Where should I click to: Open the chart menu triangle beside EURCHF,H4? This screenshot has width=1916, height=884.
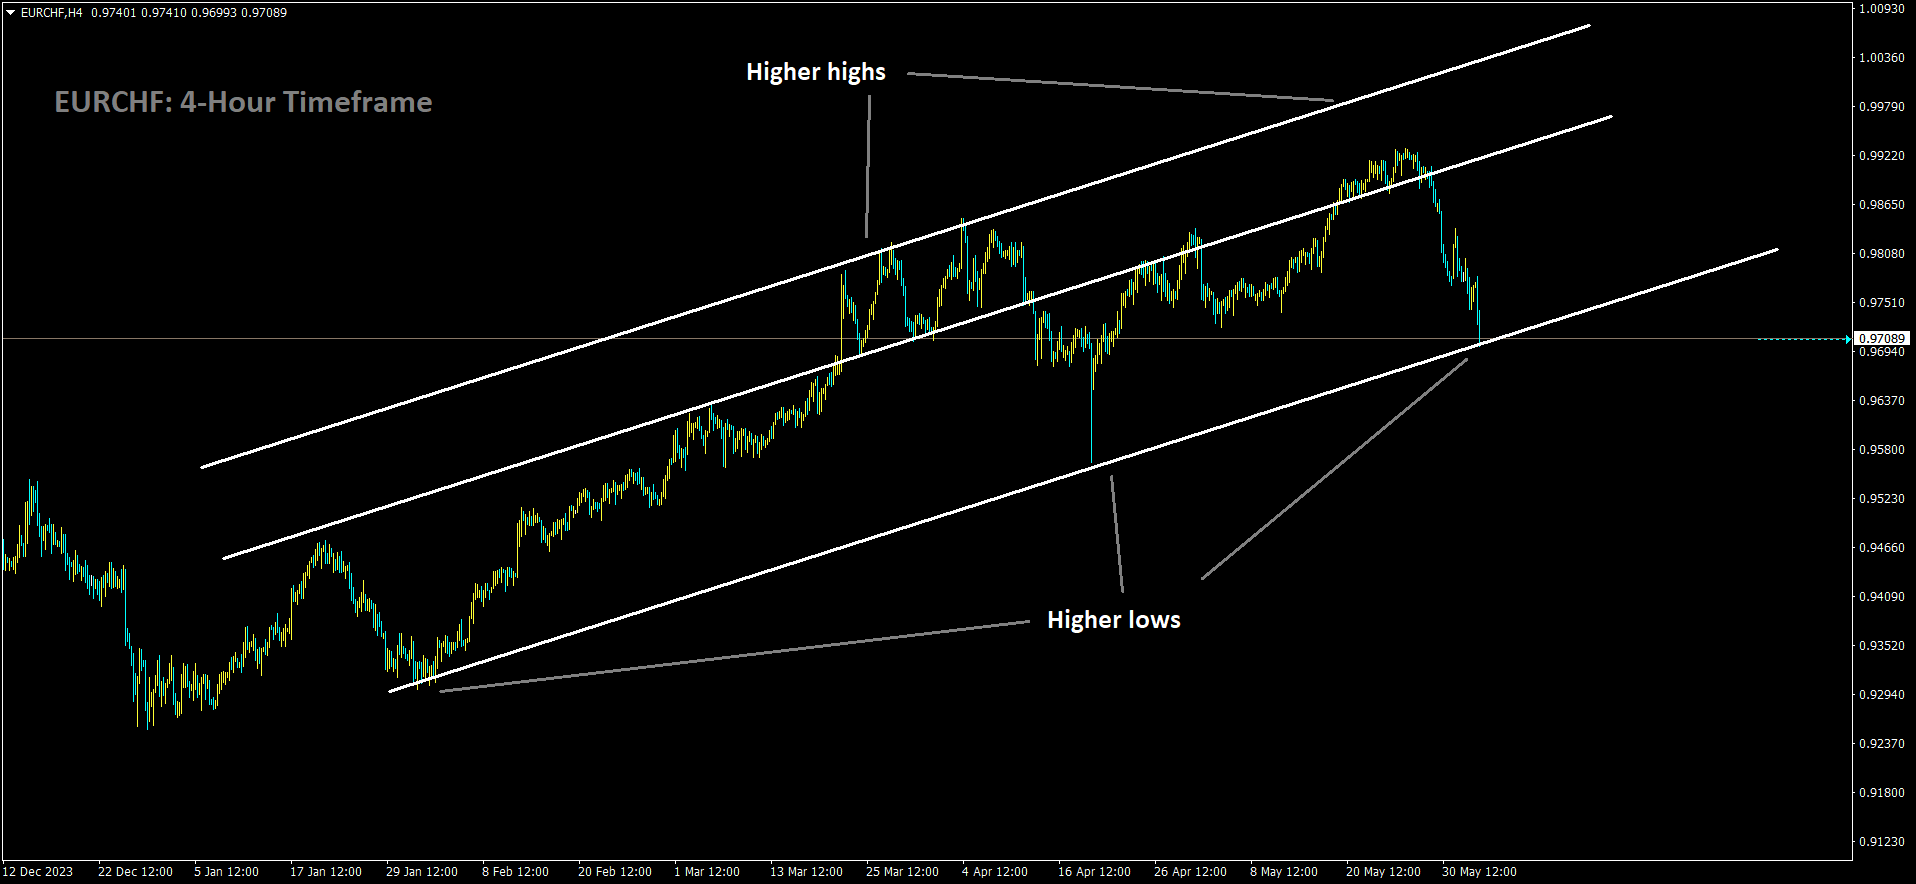11,13
